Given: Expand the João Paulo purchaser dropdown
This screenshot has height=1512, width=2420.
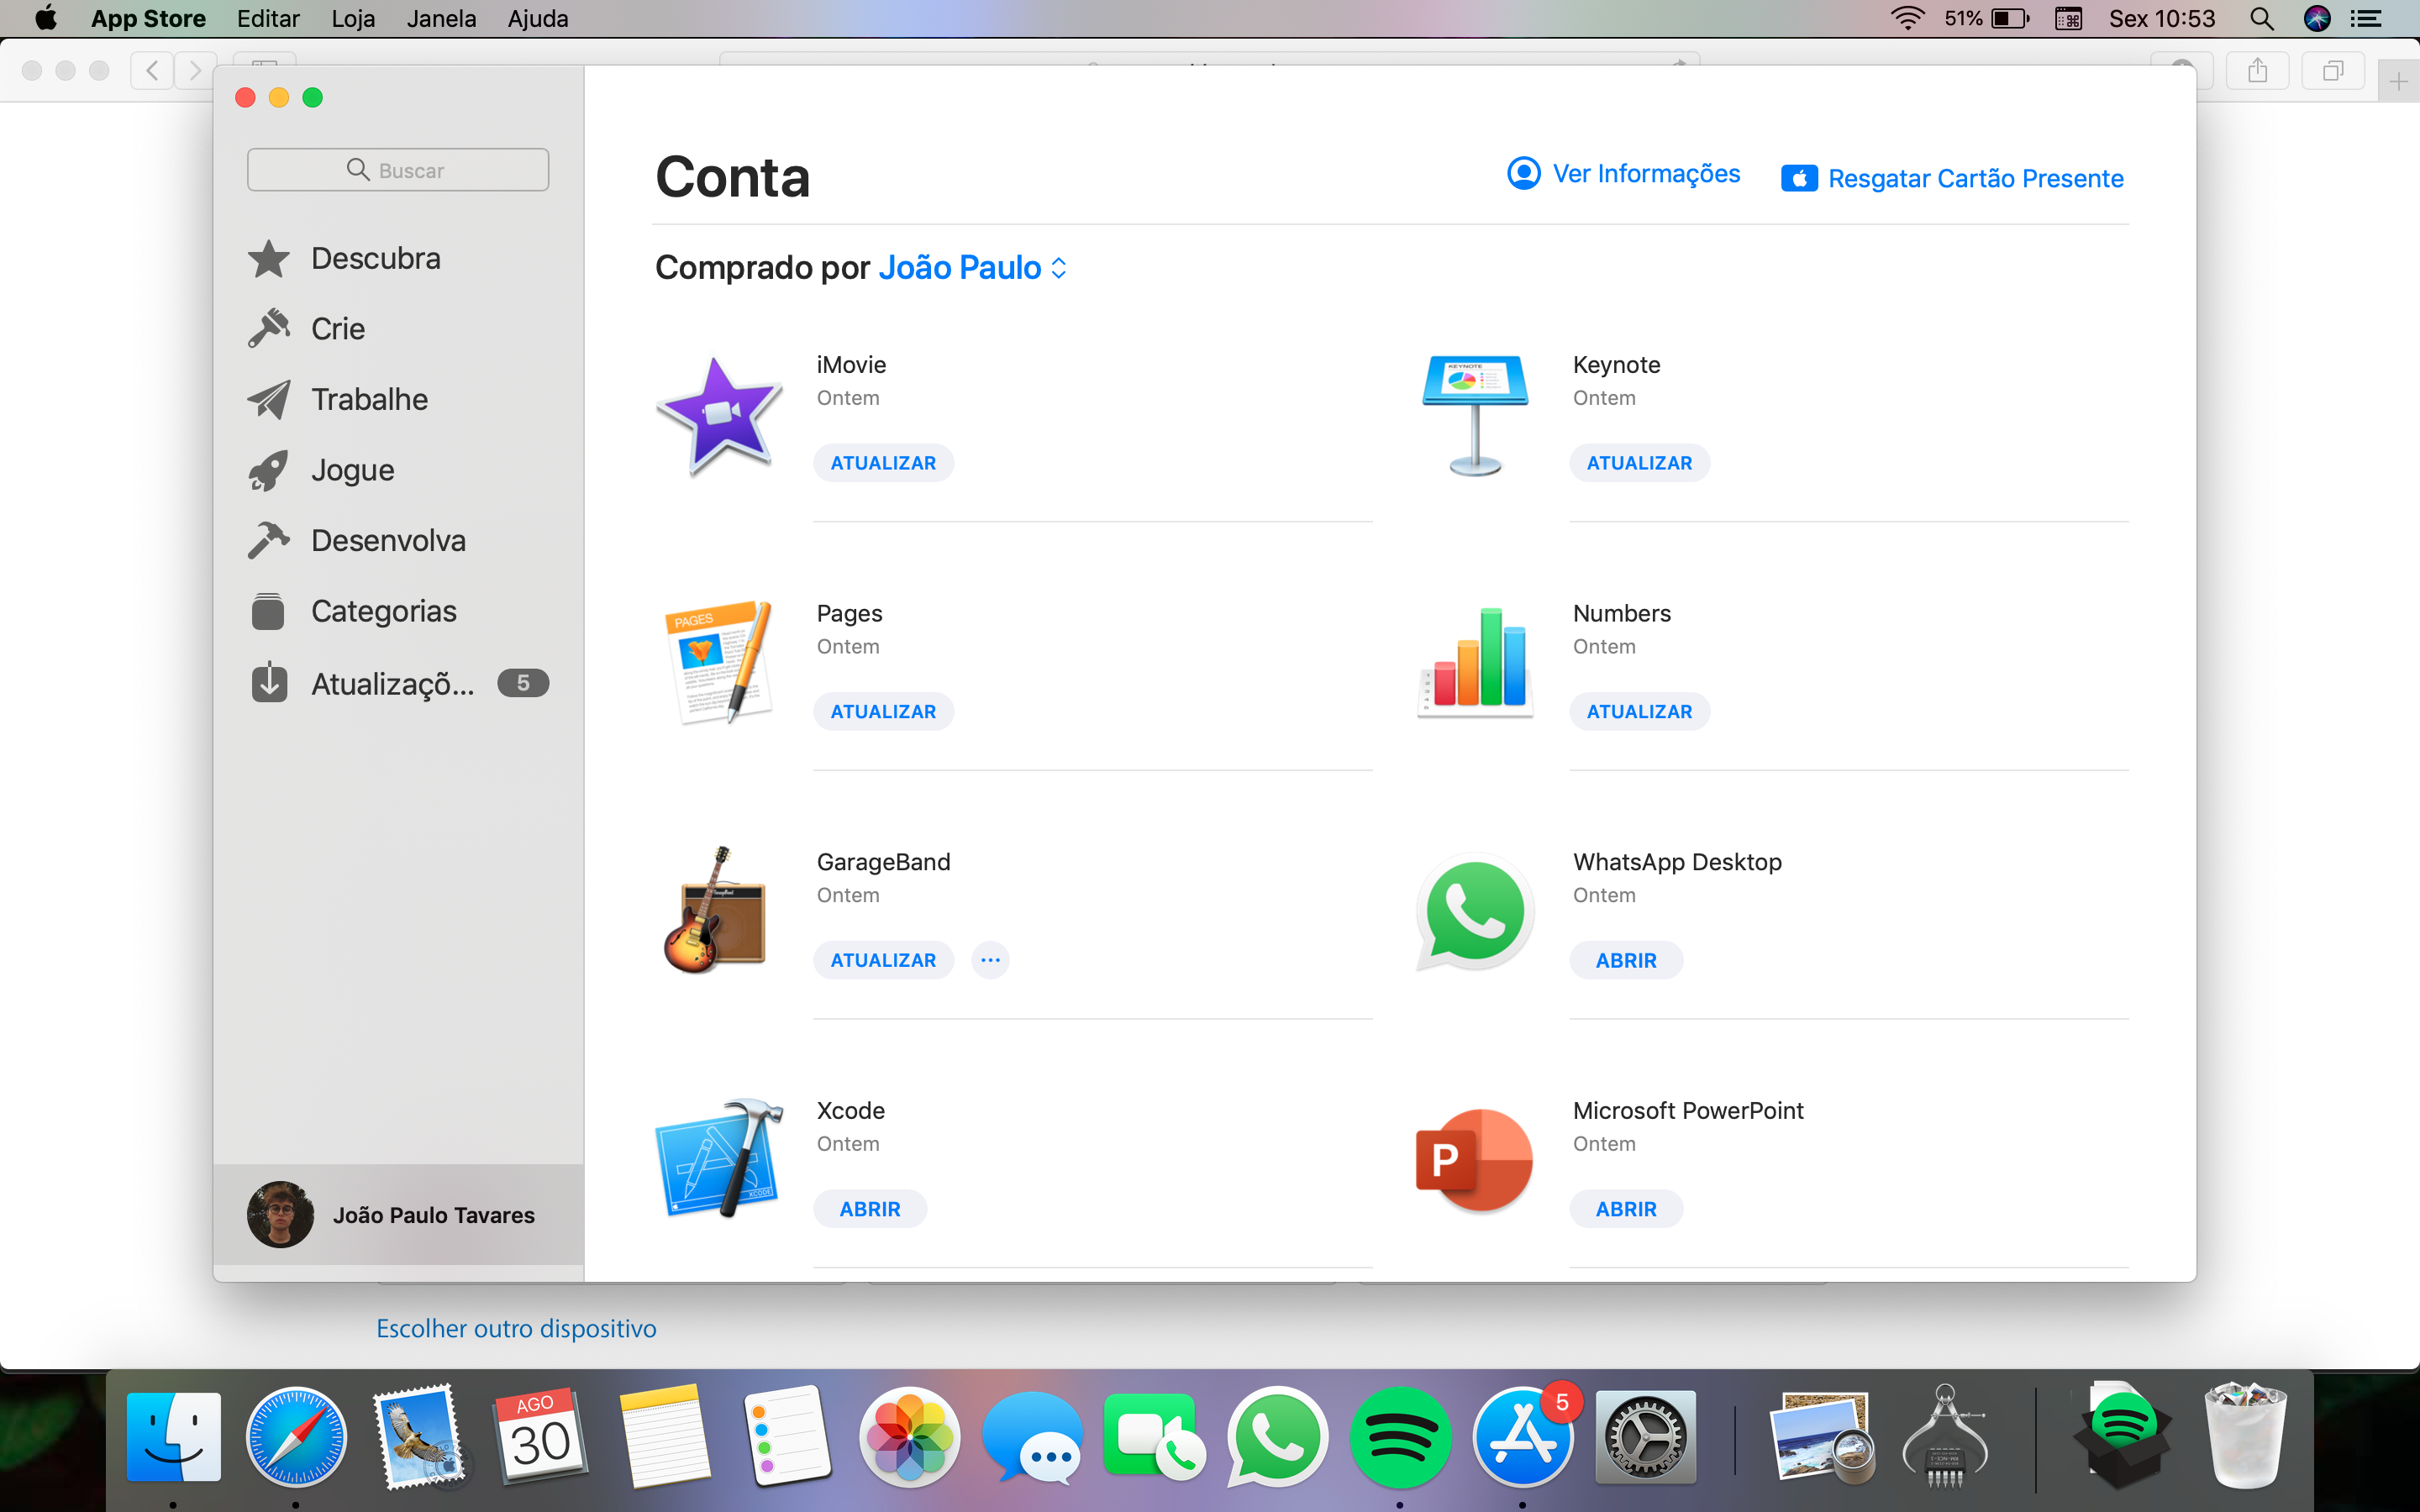Looking at the screenshot, I should coord(972,268).
